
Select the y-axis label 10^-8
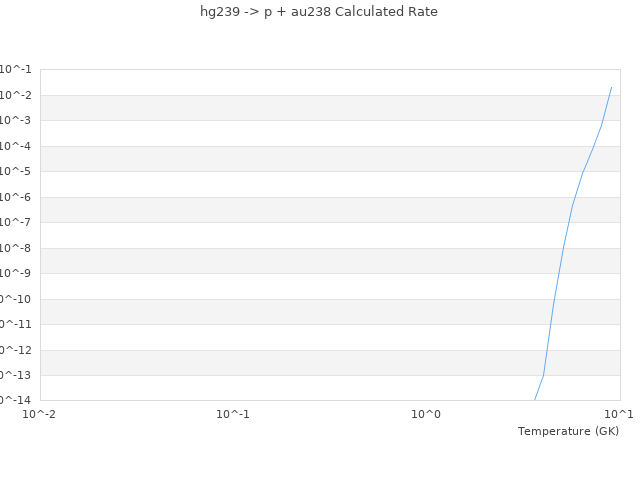(15, 248)
